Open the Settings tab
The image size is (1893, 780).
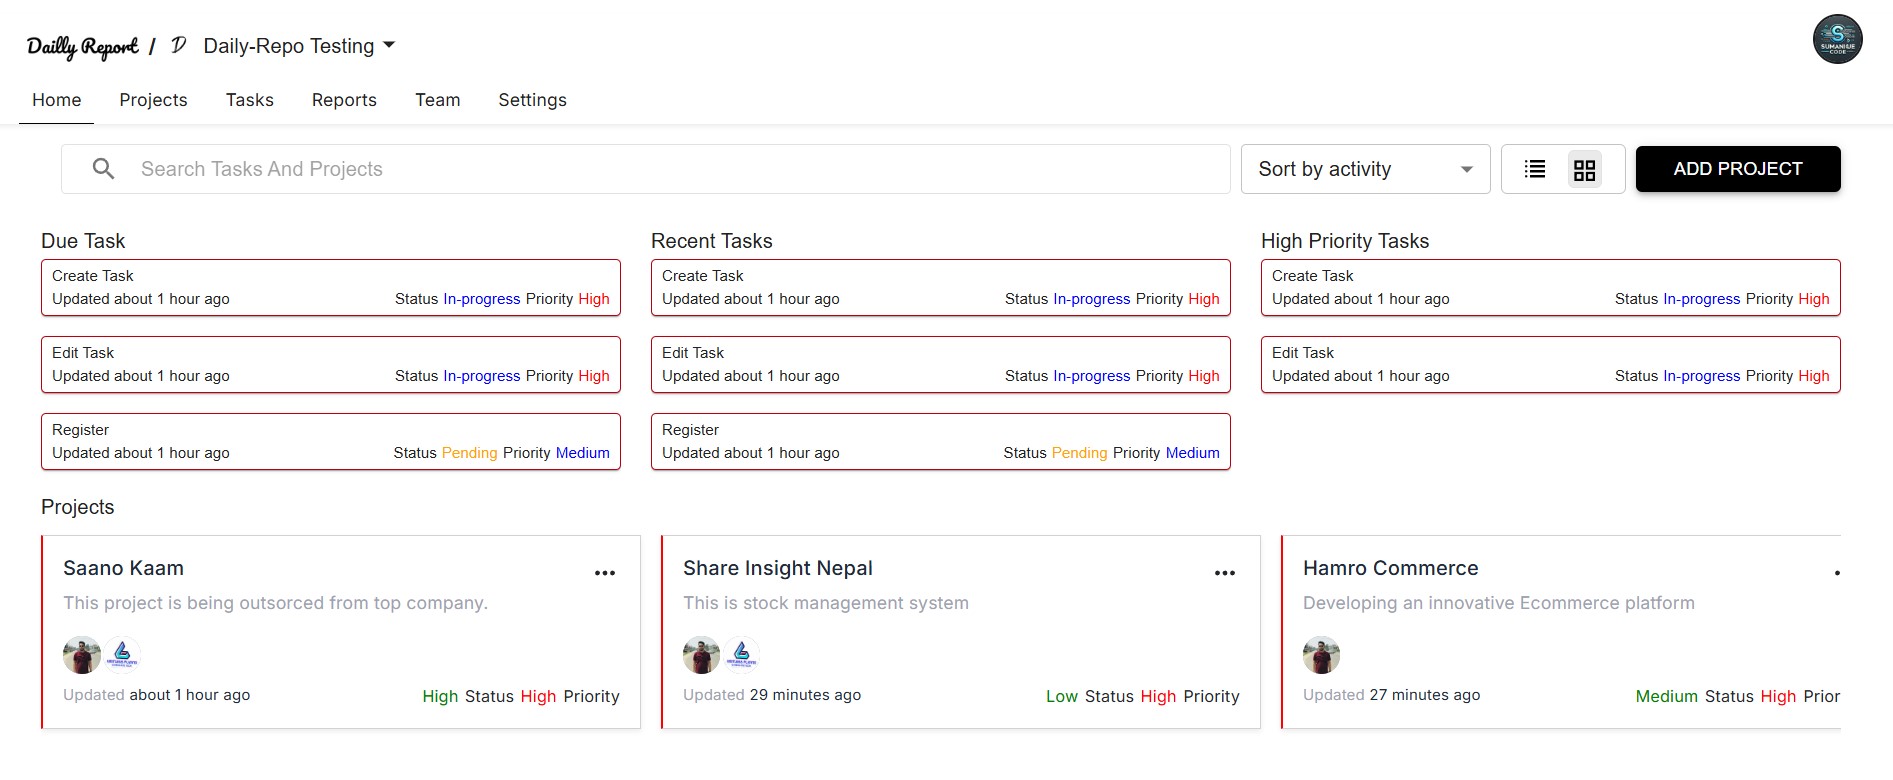[532, 100]
